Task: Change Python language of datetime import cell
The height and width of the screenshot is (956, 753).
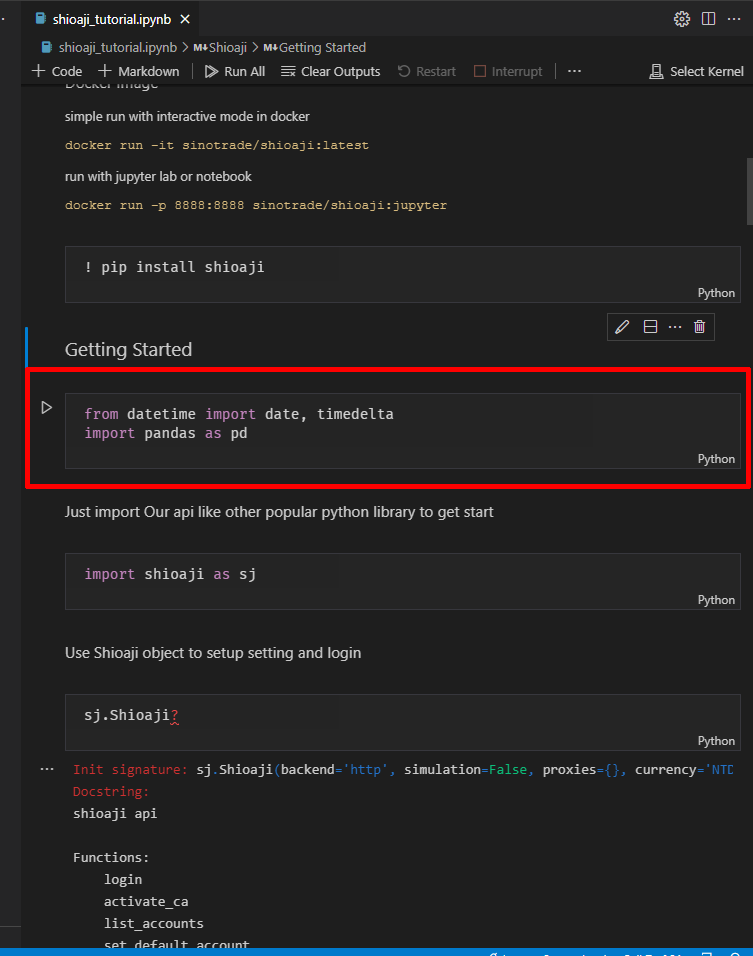Action: 716,458
